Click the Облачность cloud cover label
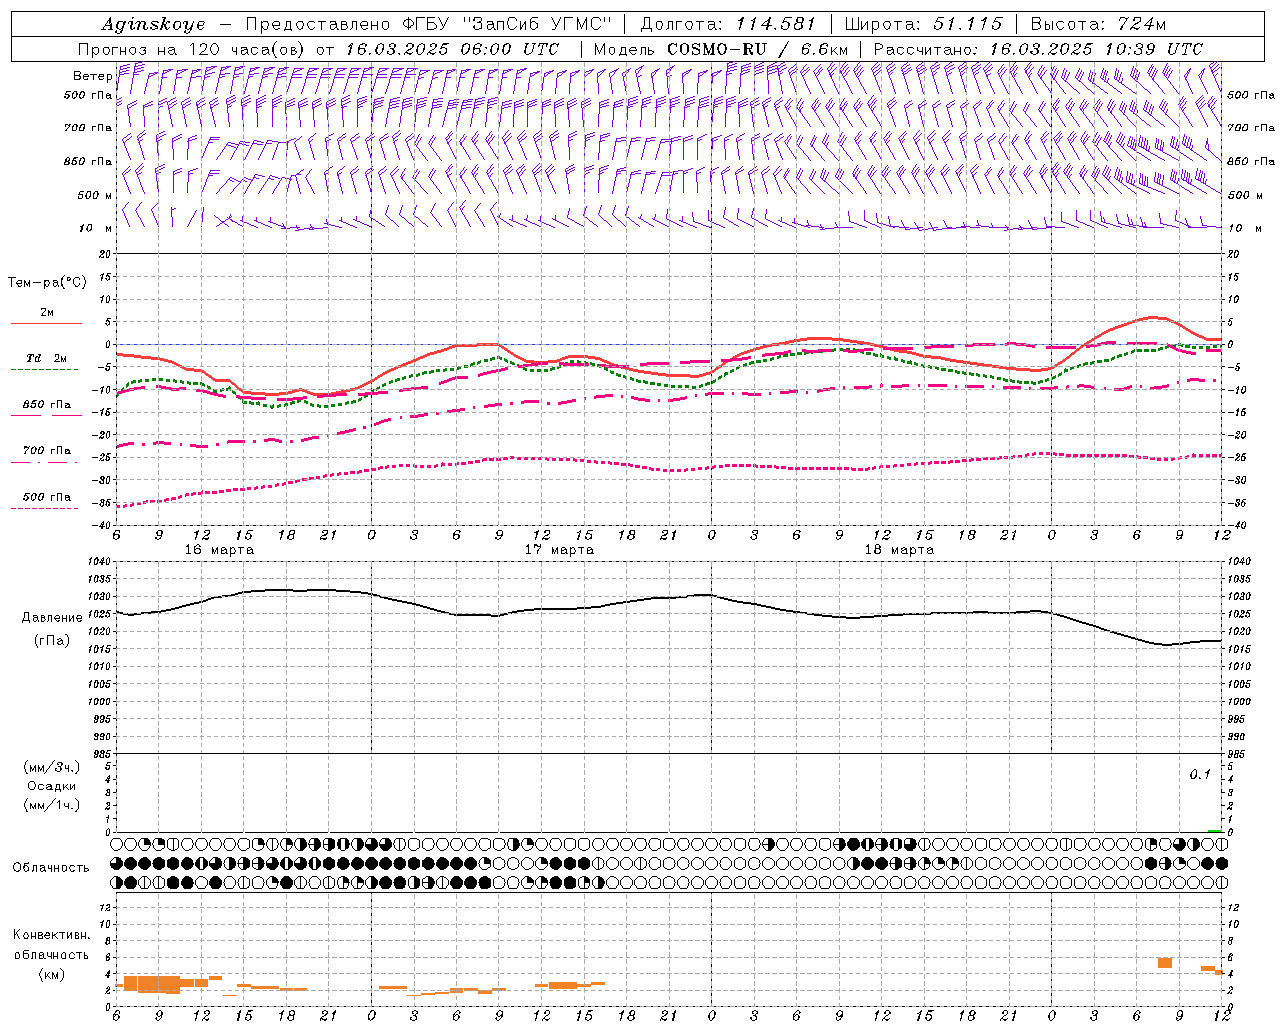Screen dimensions: 1280x1024 51,867
